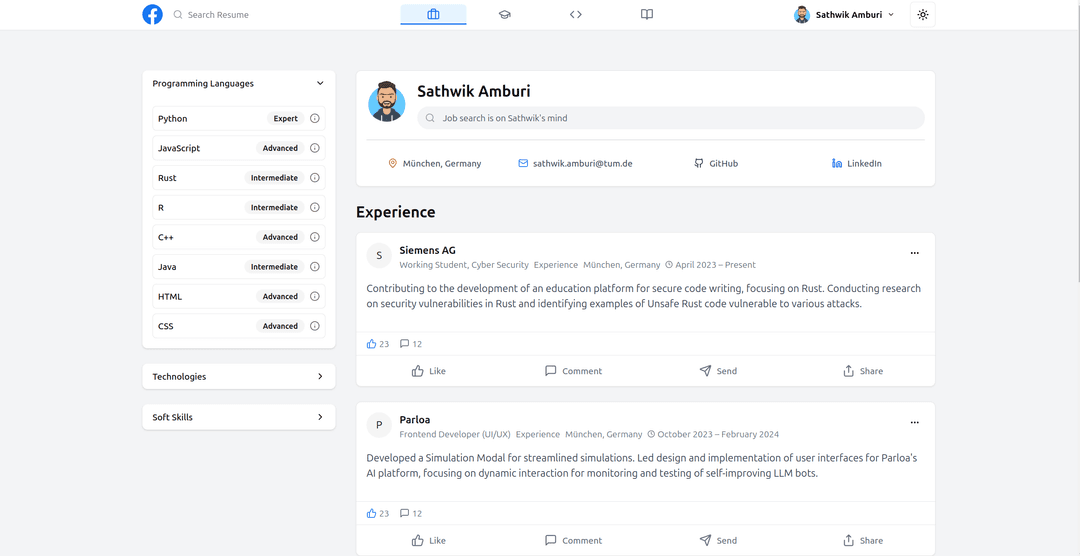Viewport: 1080px width, 556px height.
Task: Click the Advanced badge for C++
Action: click(280, 237)
